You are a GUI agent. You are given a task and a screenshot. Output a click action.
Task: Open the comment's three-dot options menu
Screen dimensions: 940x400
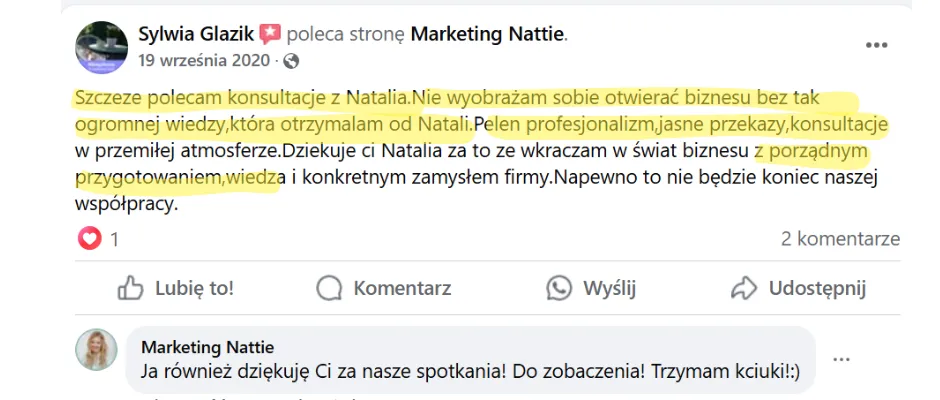pos(842,358)
